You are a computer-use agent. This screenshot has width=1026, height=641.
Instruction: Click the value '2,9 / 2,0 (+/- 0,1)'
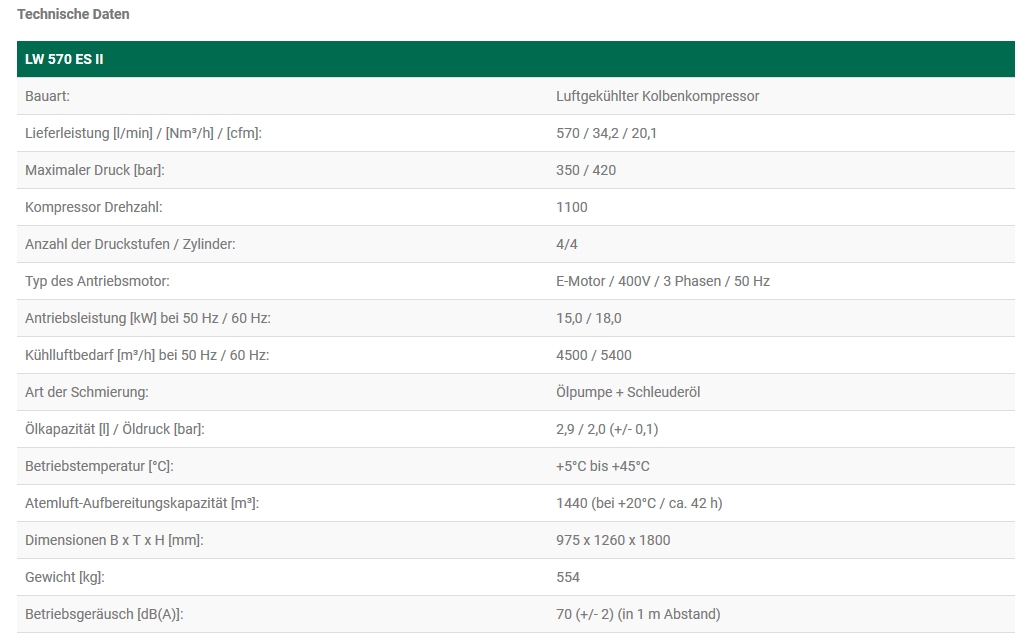coord(607,429)
